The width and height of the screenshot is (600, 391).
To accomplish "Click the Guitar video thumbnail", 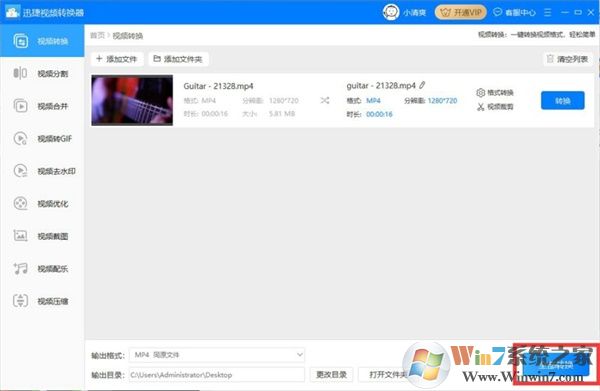I will [132, 100].
